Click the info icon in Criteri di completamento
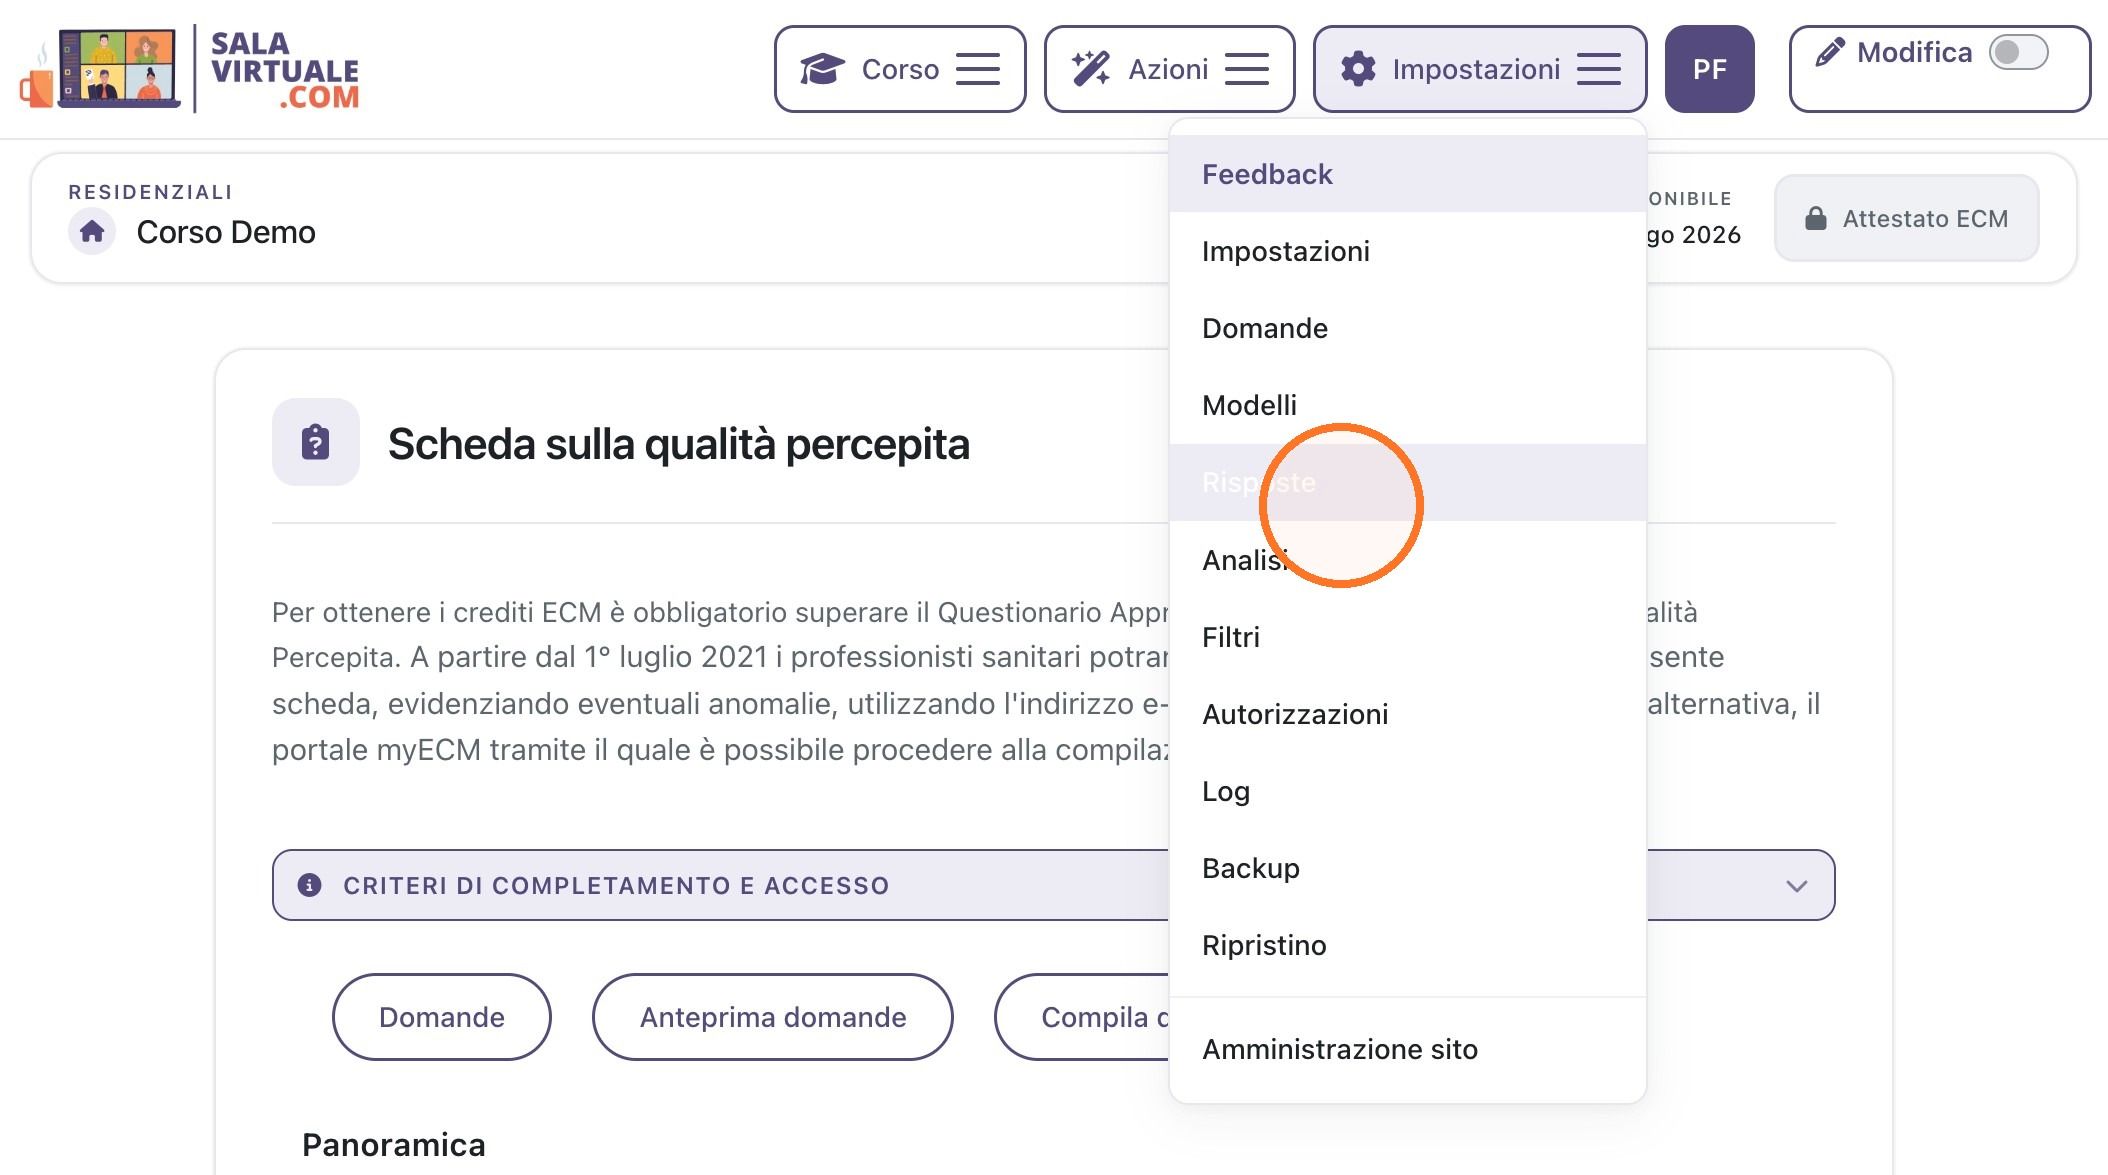 pos(310,885)
